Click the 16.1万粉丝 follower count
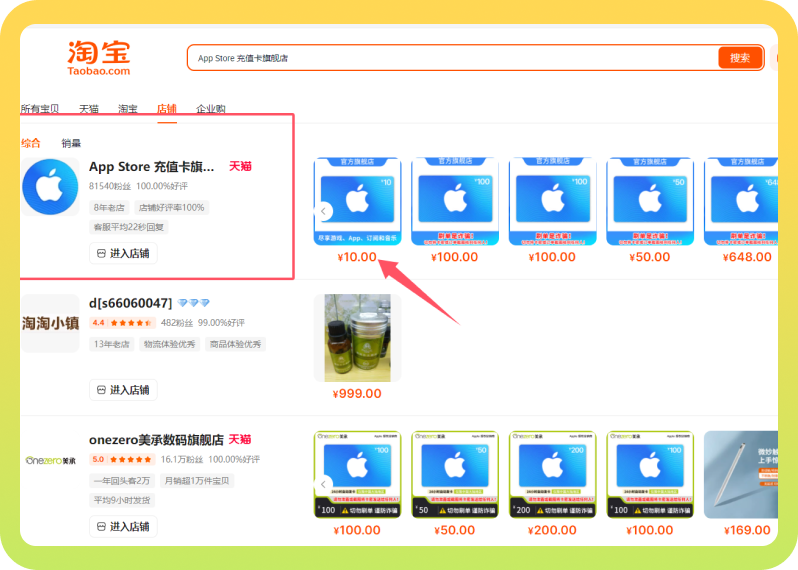798x570 pixels. click(x=182, y=460)
